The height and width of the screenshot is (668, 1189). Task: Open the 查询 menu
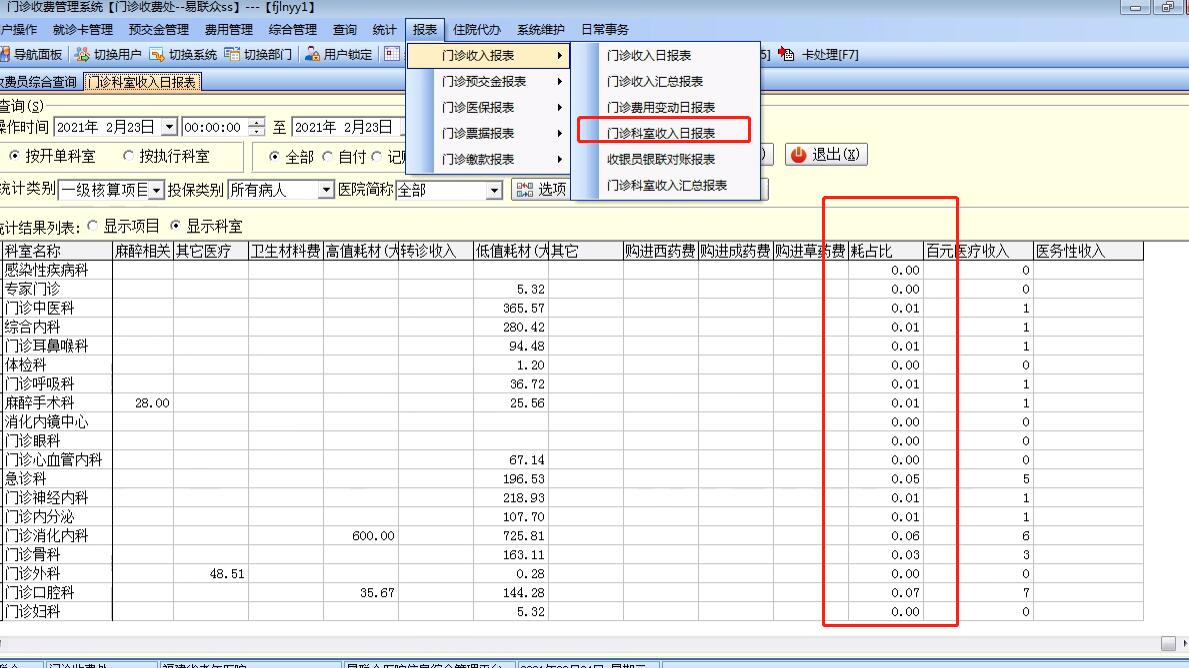tap(344, 30)
